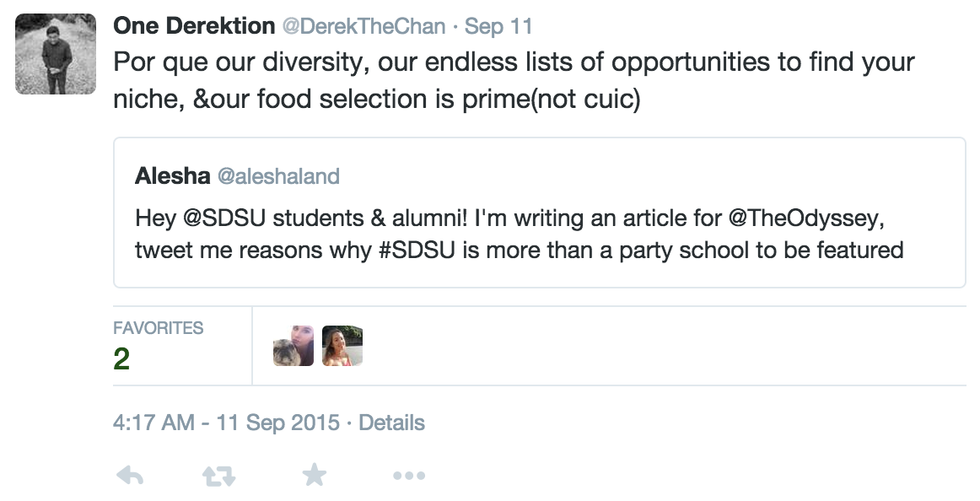Retweet this tweet using the retweet icon
Image resolution: width=980 pixels, height=501 pixels.
pos(218,476)
